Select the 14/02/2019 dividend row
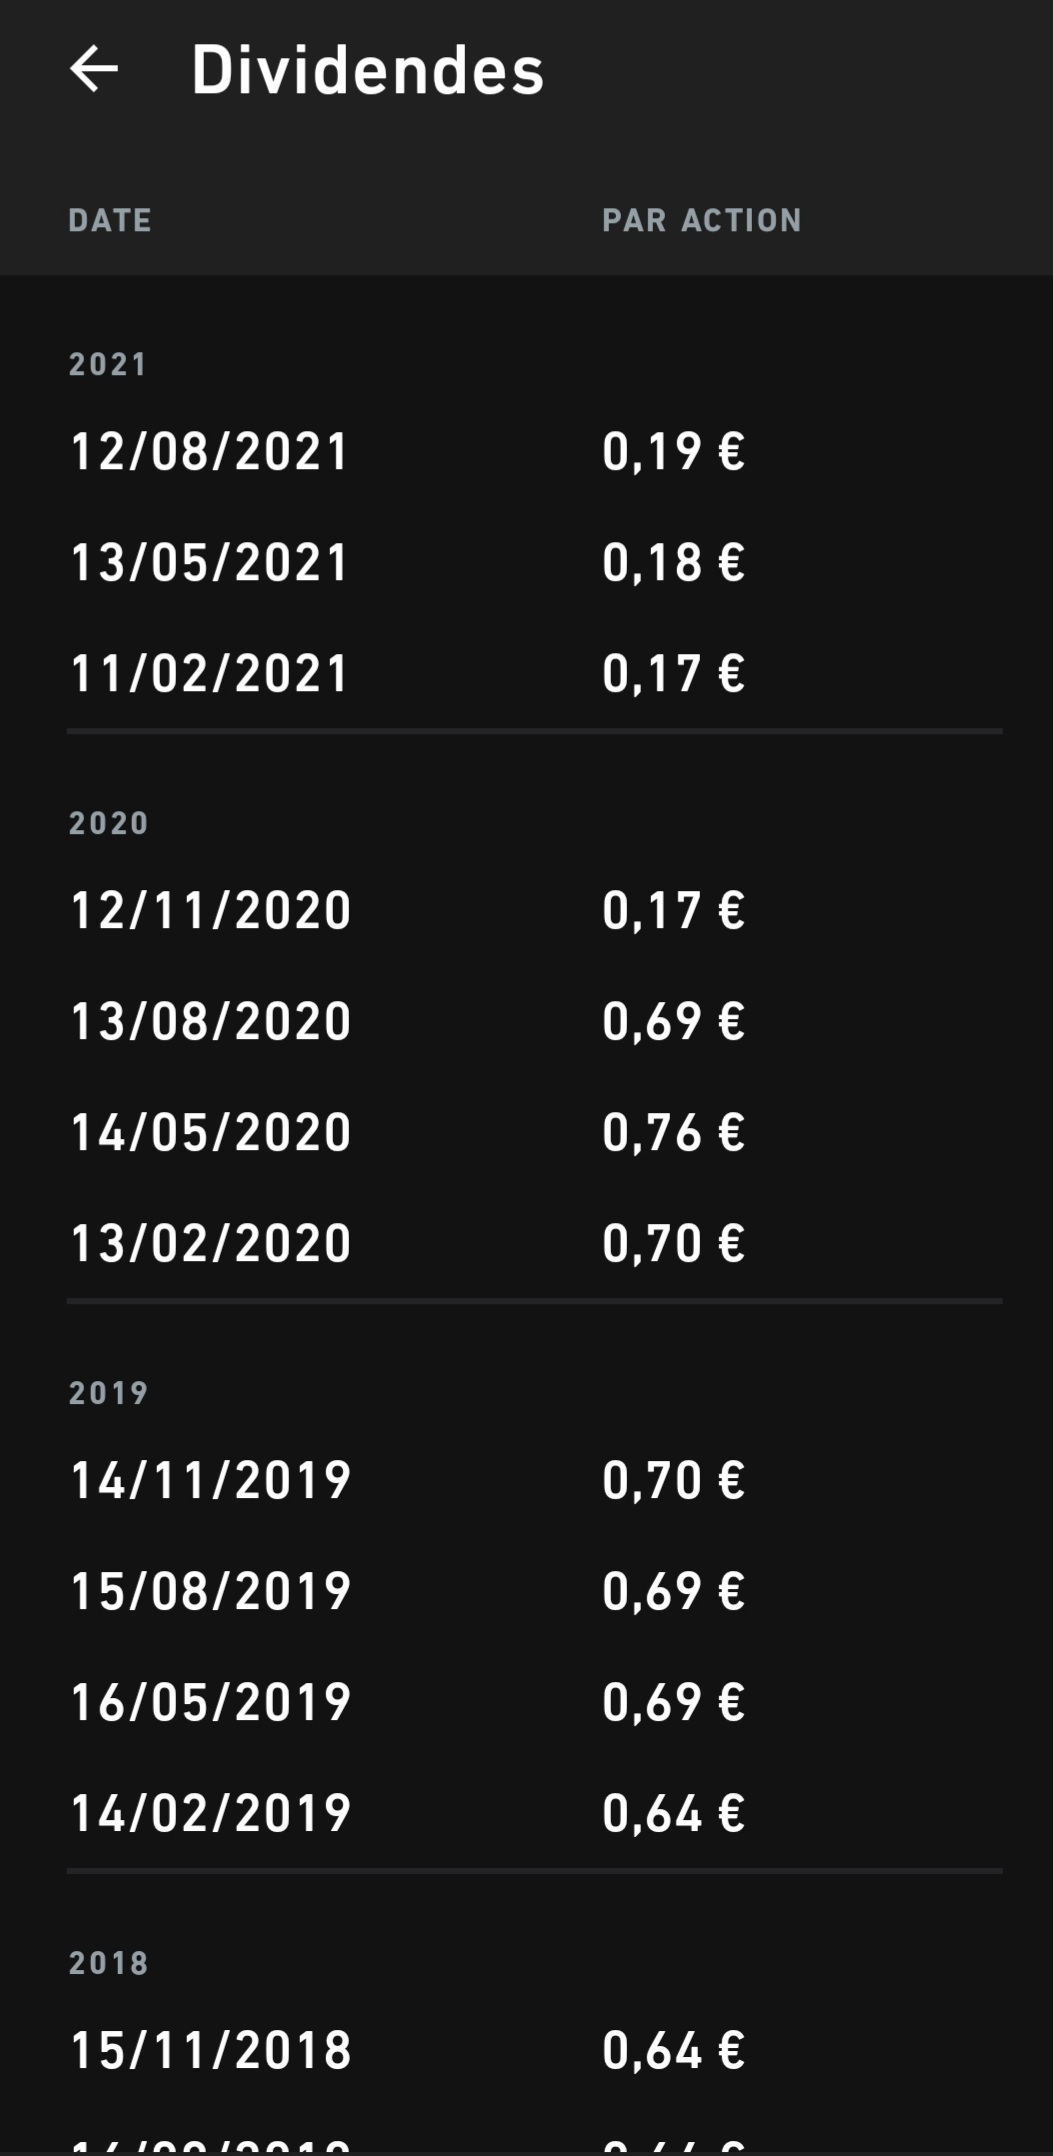This screenshot has width=1053, height=2156. [210, 1813]
